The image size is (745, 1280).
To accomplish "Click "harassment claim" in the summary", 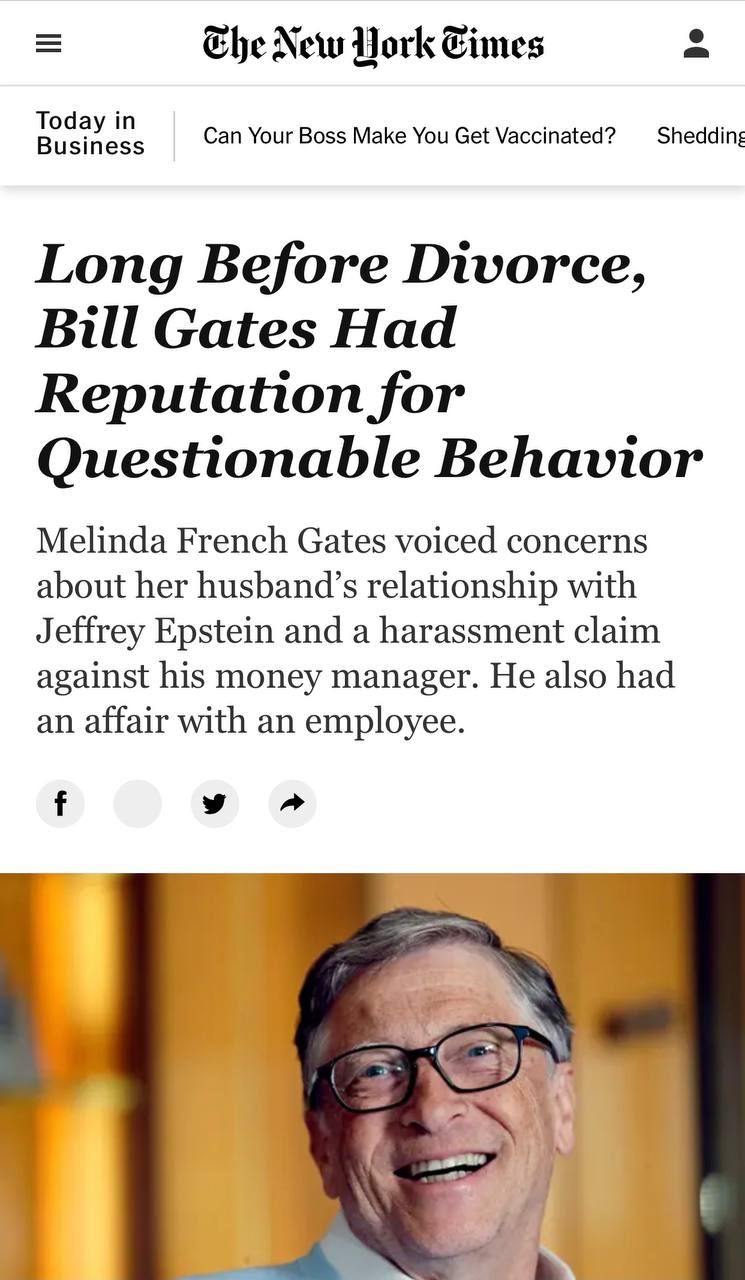I will (520, 631).
